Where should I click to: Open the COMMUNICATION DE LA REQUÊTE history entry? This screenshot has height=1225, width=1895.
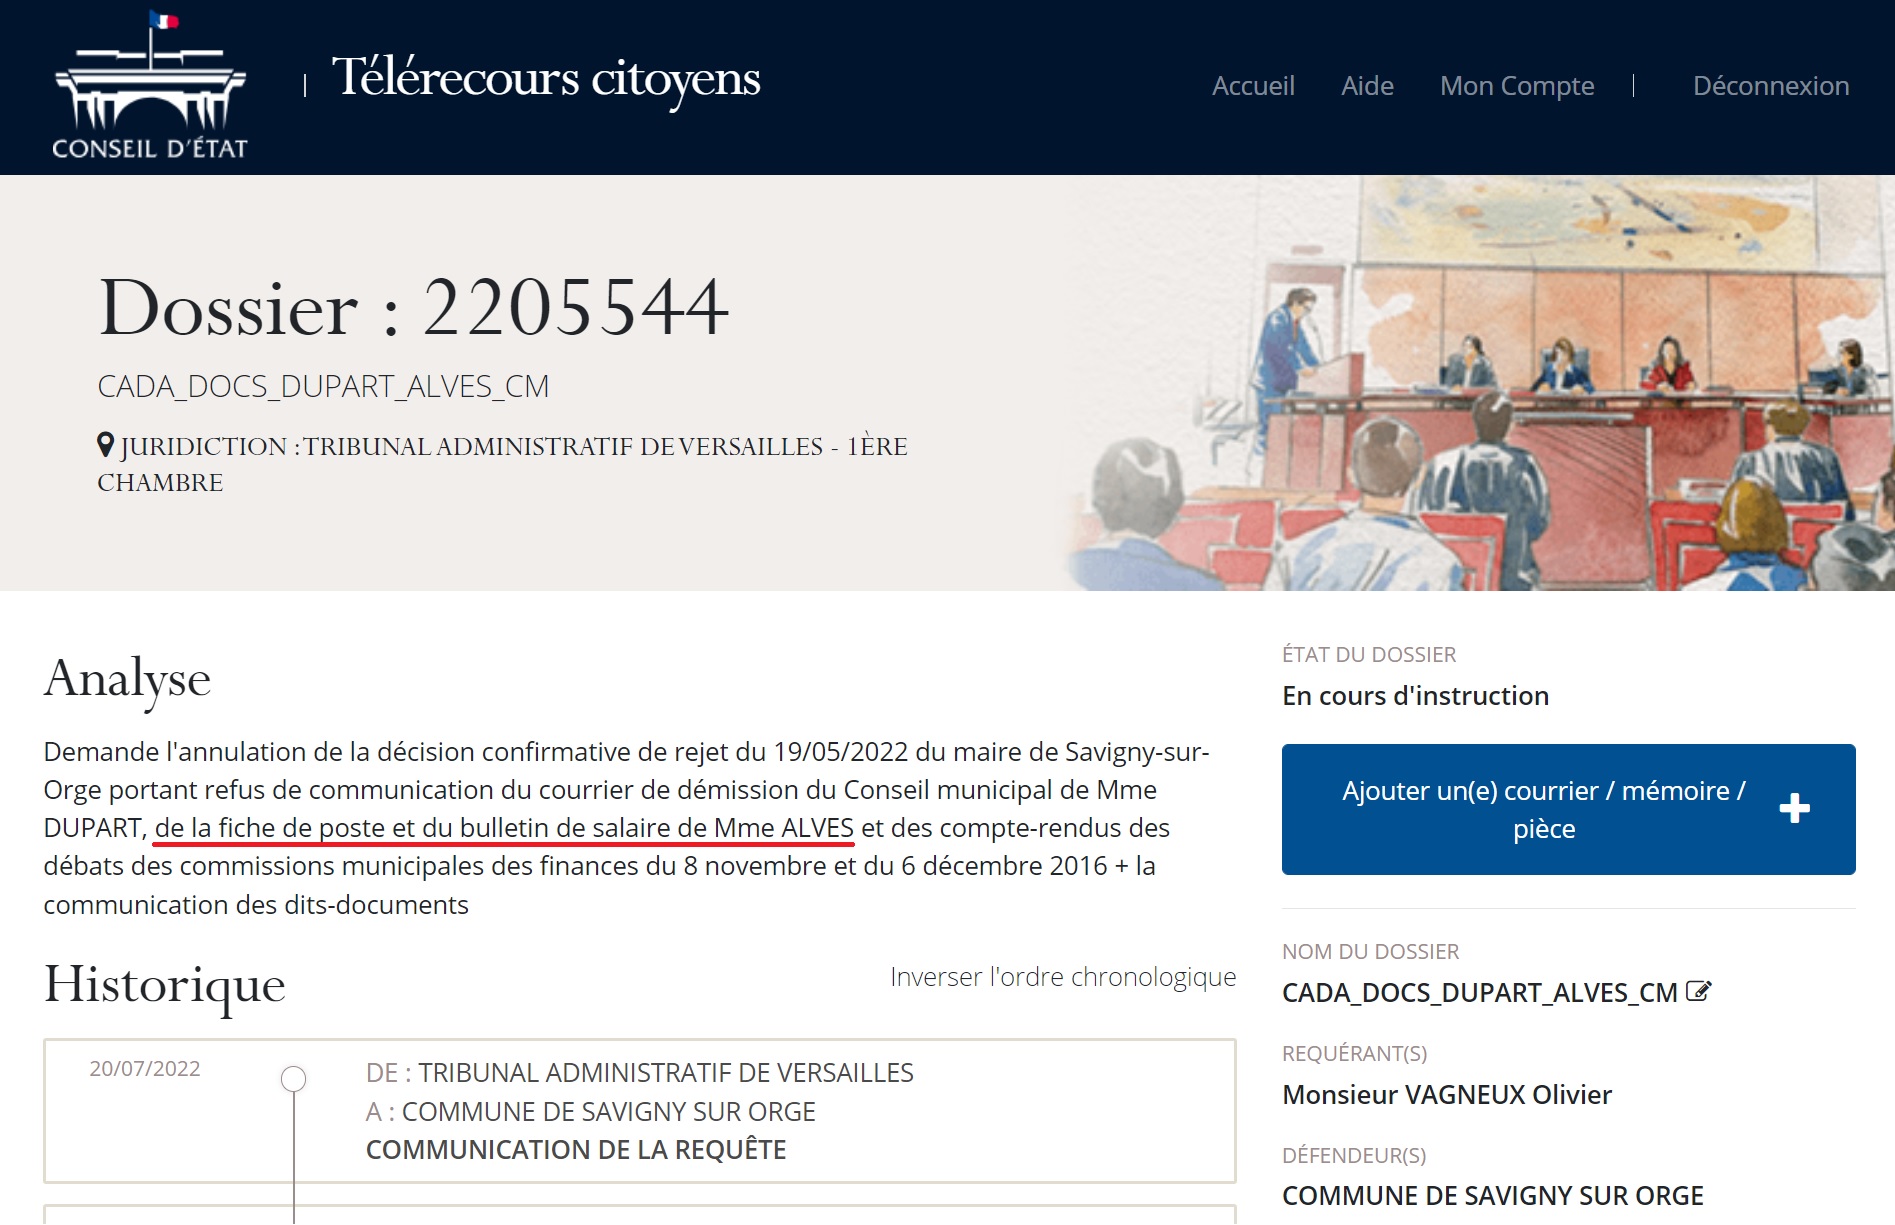click(576, 1150)
